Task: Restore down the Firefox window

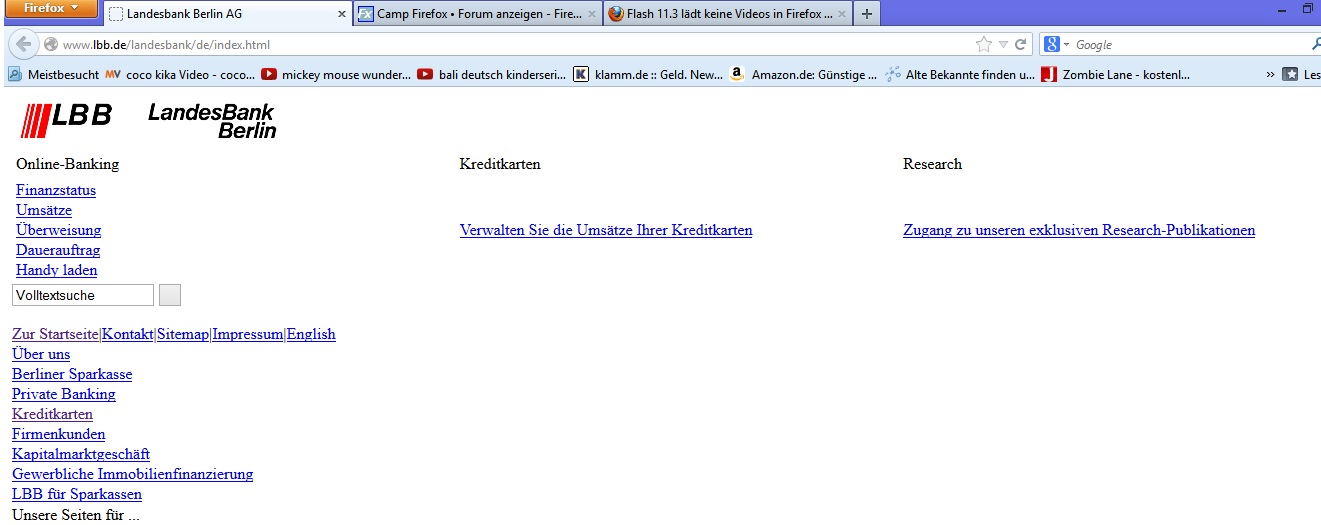Action: [1307, 8]
